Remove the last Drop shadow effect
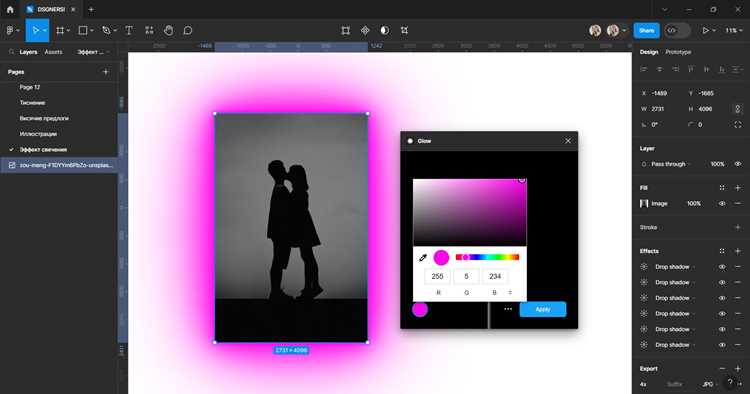Image resolution: width=750 pixels, height=394 pixels. [x=738, y=345]
